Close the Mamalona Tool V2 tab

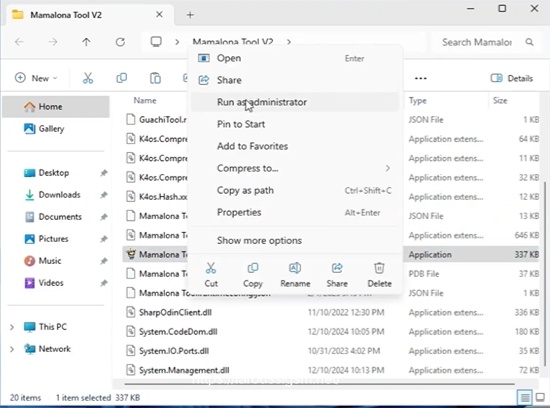tap(159, 14)
